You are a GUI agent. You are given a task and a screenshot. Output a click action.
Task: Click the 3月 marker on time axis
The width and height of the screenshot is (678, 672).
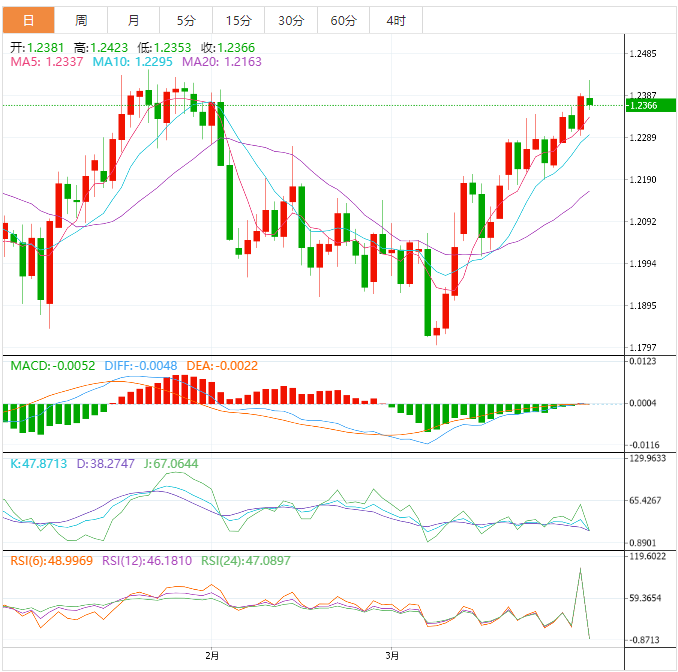(x=393, y=656)
